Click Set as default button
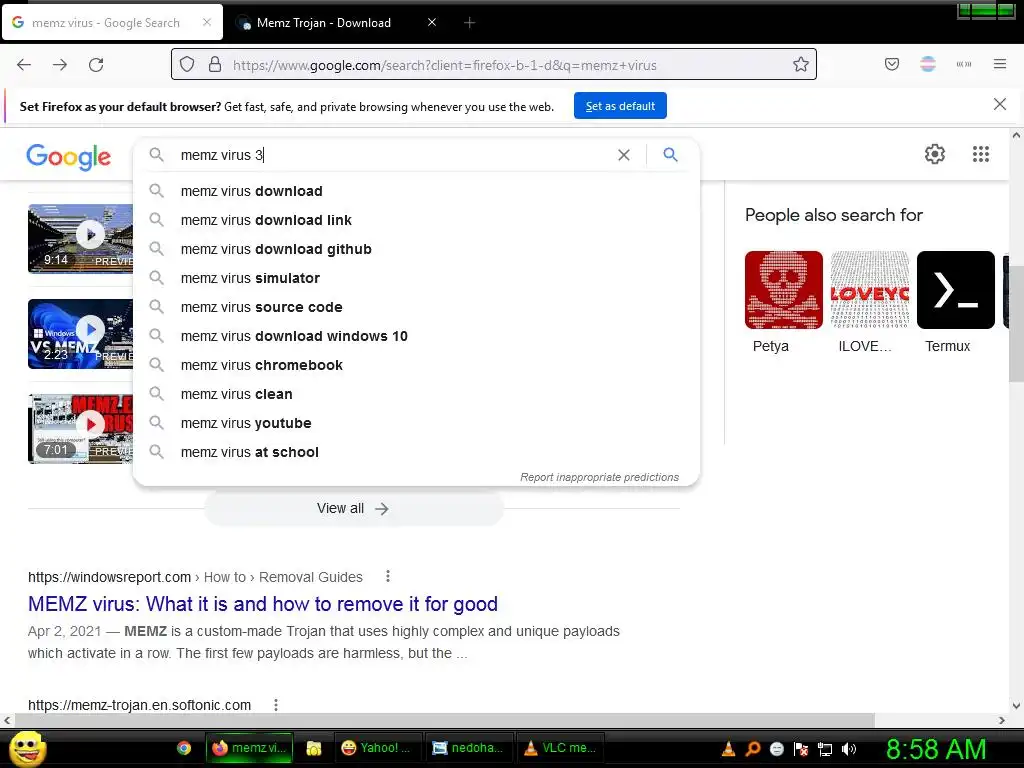Screen dimensions: 1024x768 tap(620, 106)
